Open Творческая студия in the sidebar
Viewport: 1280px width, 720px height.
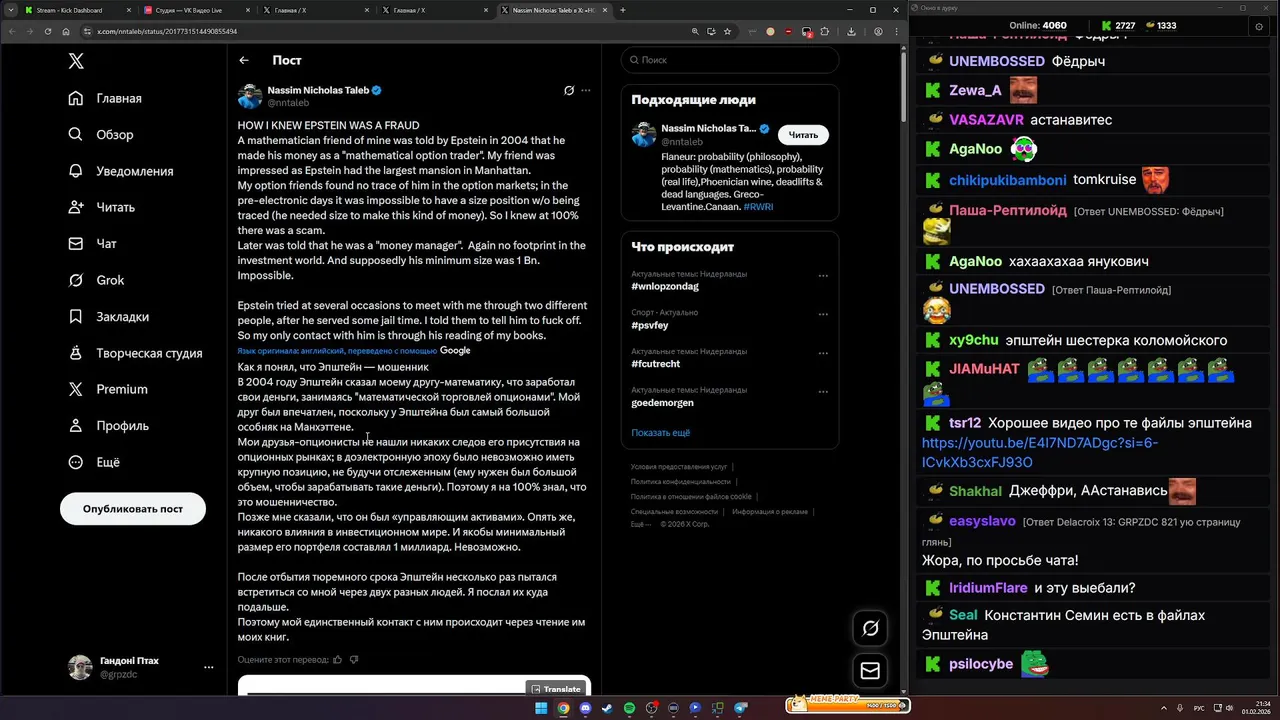click(135, 353)
